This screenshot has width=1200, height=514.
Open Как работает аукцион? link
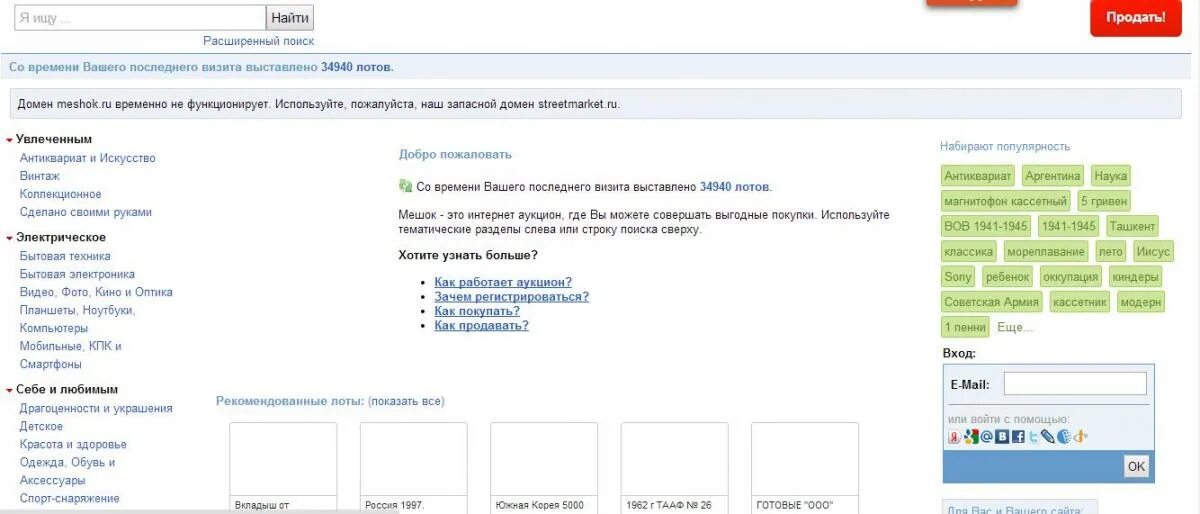tap(503, 282)
